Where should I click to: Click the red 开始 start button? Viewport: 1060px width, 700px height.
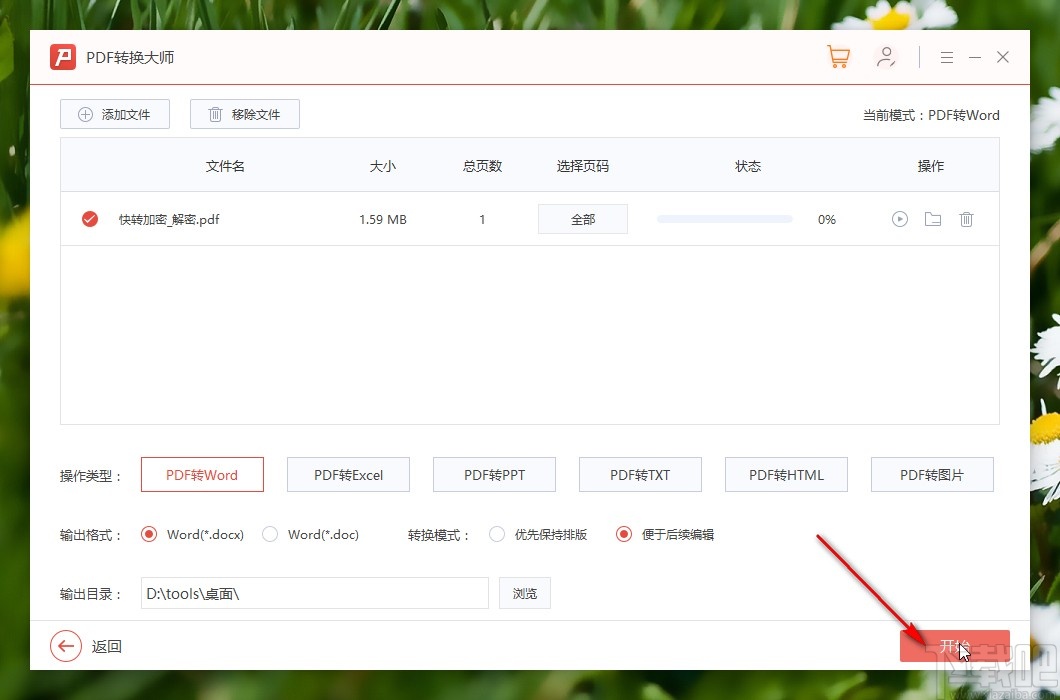pos(955,646)
